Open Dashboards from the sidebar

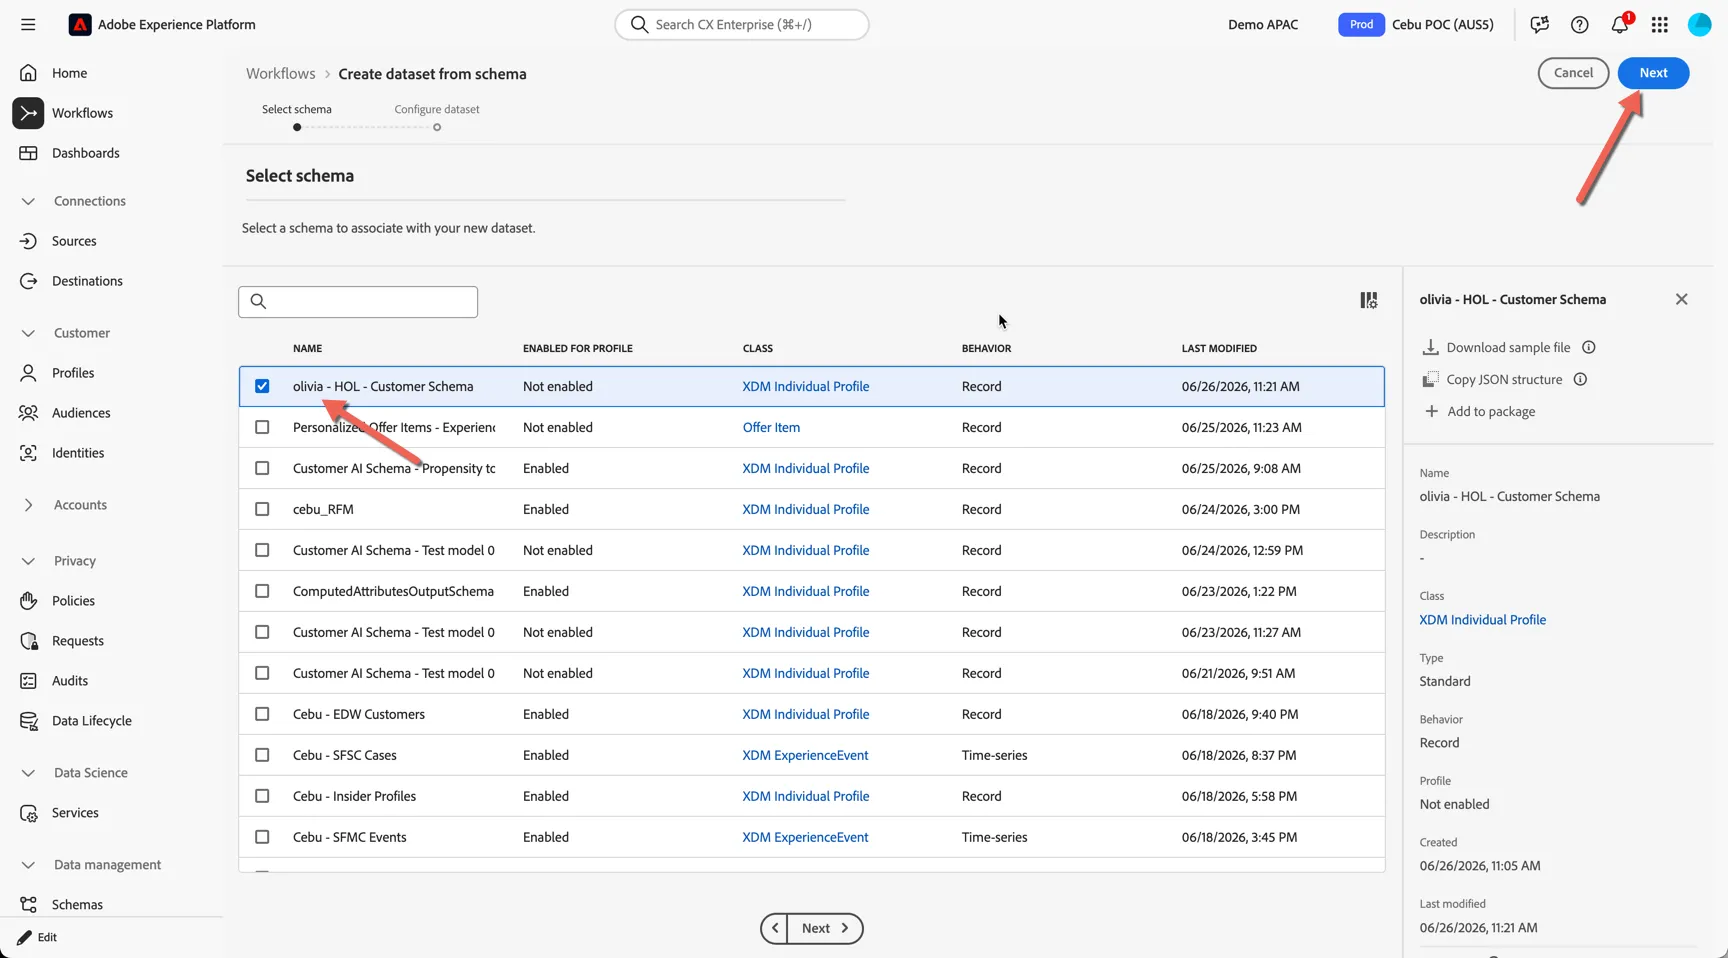85,153
